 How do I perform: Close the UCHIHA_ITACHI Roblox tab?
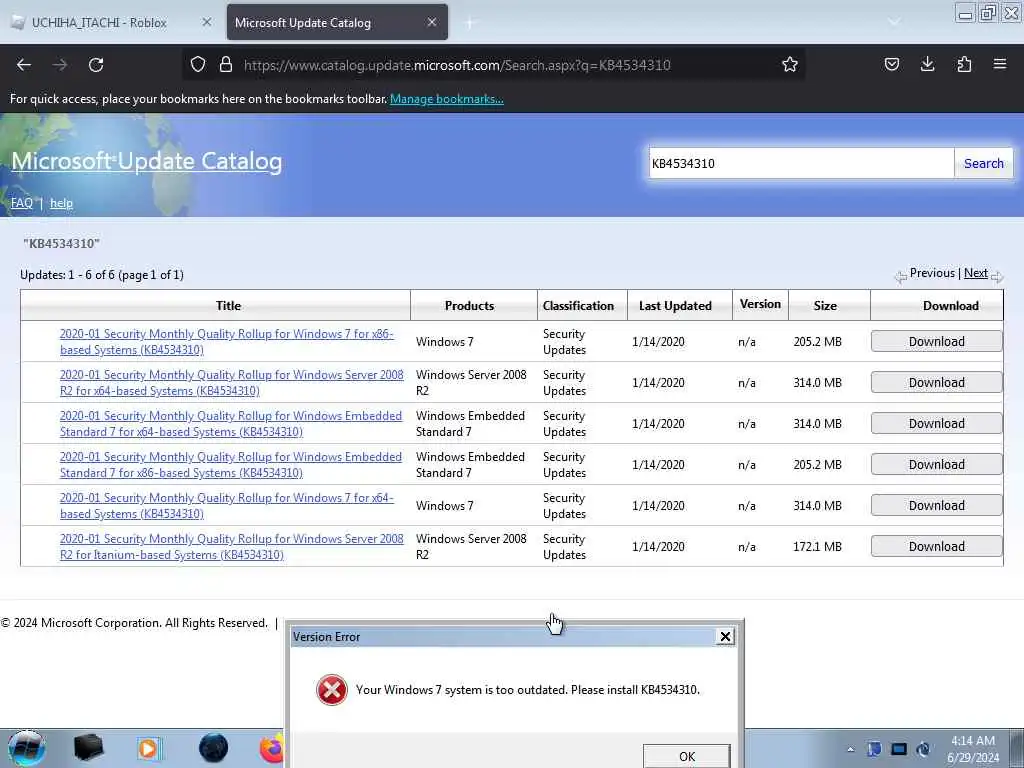pyautogui.click(x=206, y=22)
